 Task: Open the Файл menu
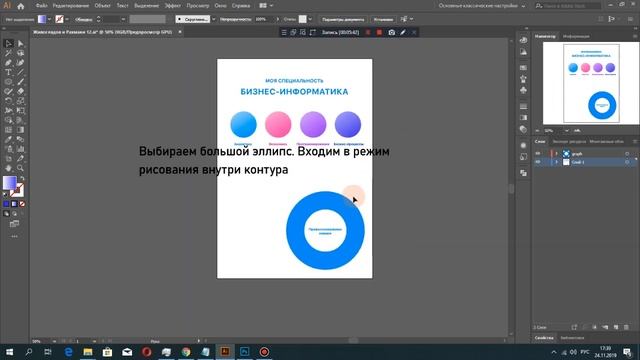41,6
